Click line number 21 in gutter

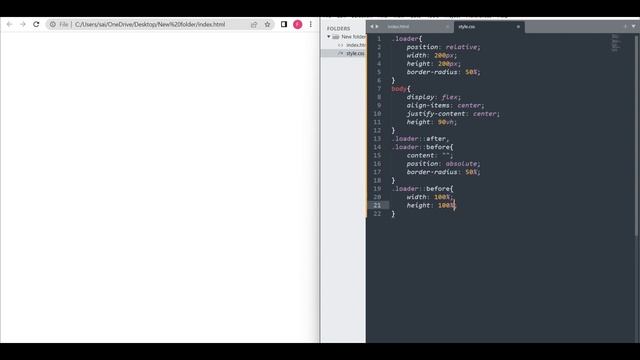pos(377,205)
